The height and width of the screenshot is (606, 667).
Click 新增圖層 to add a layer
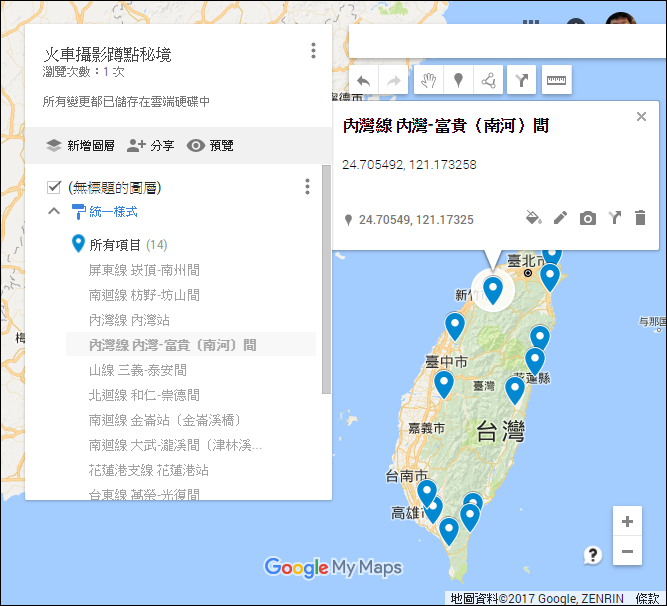[x=80, y=145]
